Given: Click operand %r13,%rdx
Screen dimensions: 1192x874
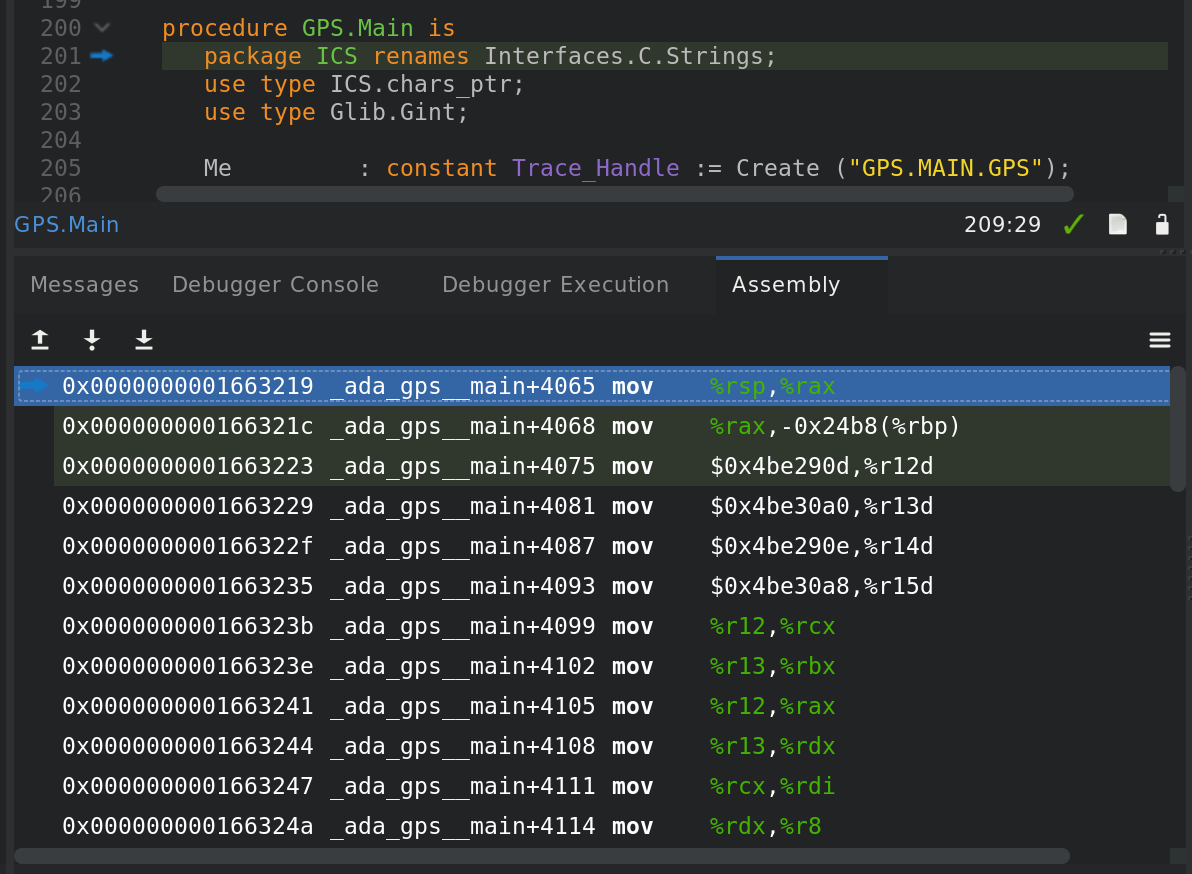Looking at the screenshot, I should (x=772, y=746).
